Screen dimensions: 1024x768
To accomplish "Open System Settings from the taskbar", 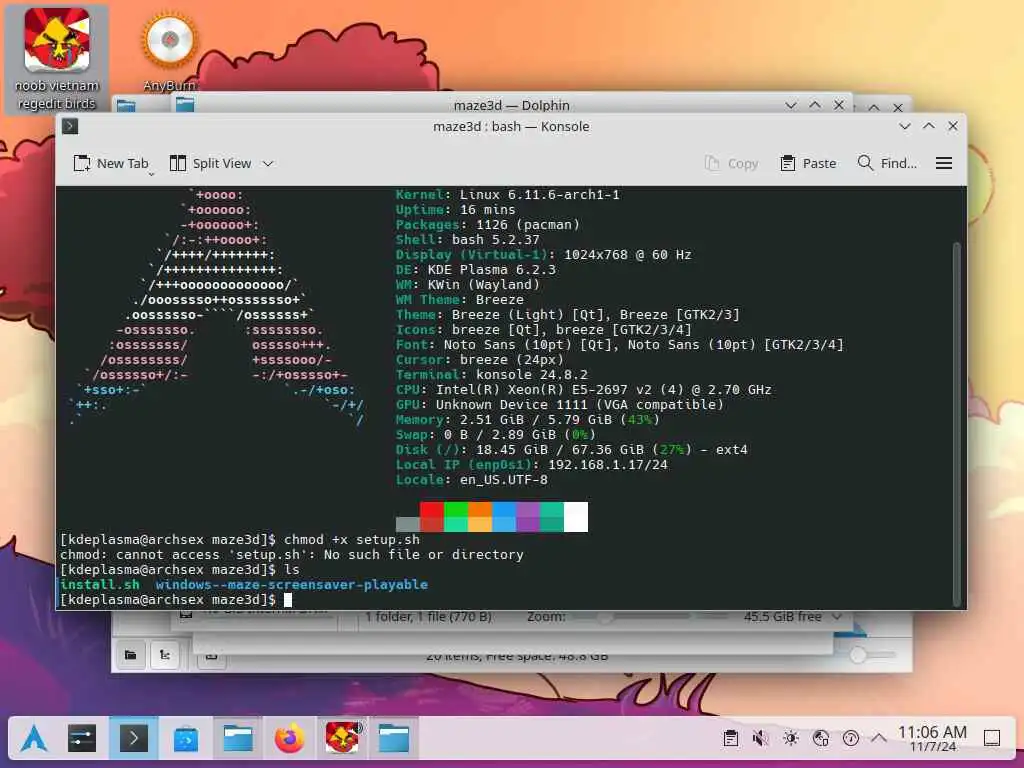I will tap(82, 739).
